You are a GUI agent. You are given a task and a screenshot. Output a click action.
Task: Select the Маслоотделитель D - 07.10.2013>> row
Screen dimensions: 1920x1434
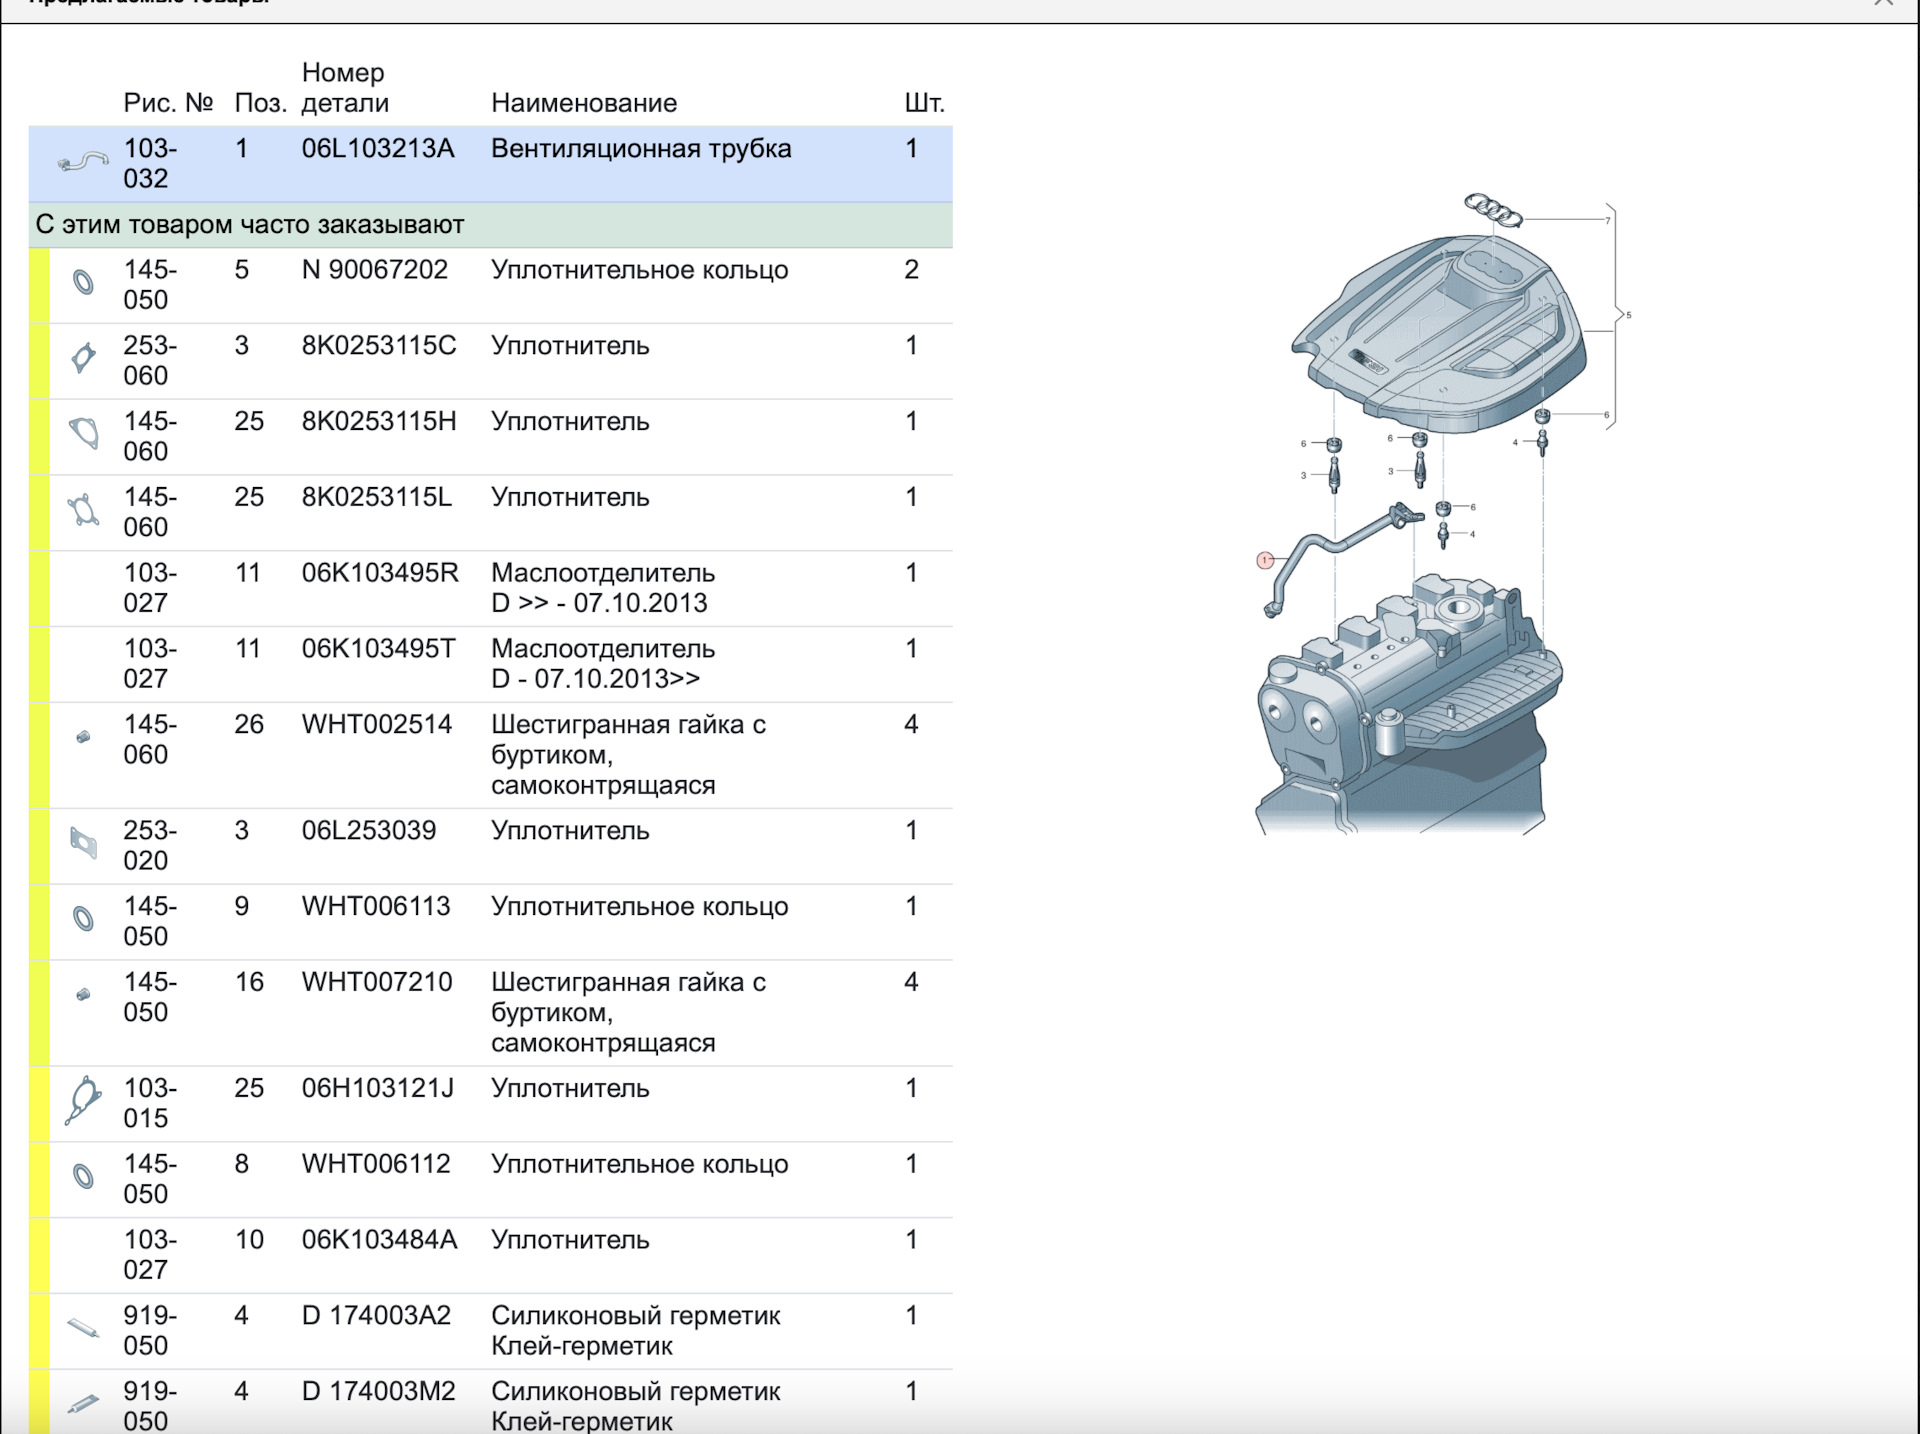(602, 663)
